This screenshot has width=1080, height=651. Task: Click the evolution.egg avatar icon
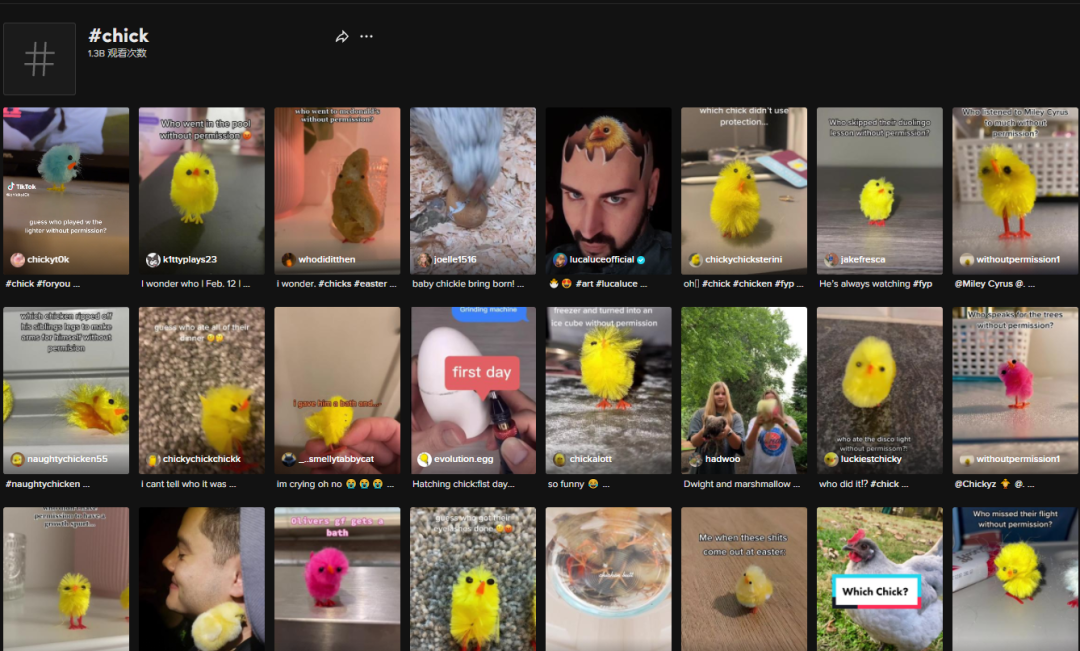click(x=424, y=460)
